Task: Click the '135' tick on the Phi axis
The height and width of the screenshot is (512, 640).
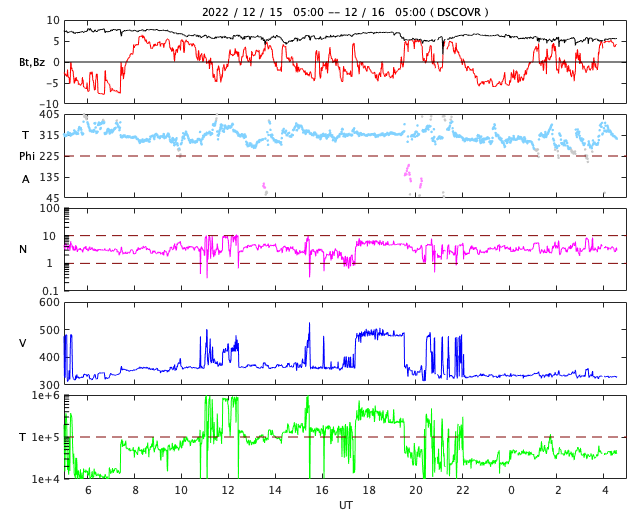Action: [49, 177]
